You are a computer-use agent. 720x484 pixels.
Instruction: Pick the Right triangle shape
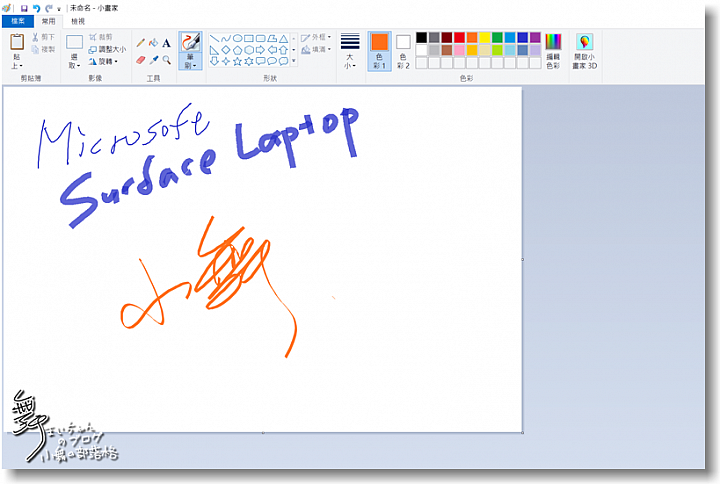(214, 50)
